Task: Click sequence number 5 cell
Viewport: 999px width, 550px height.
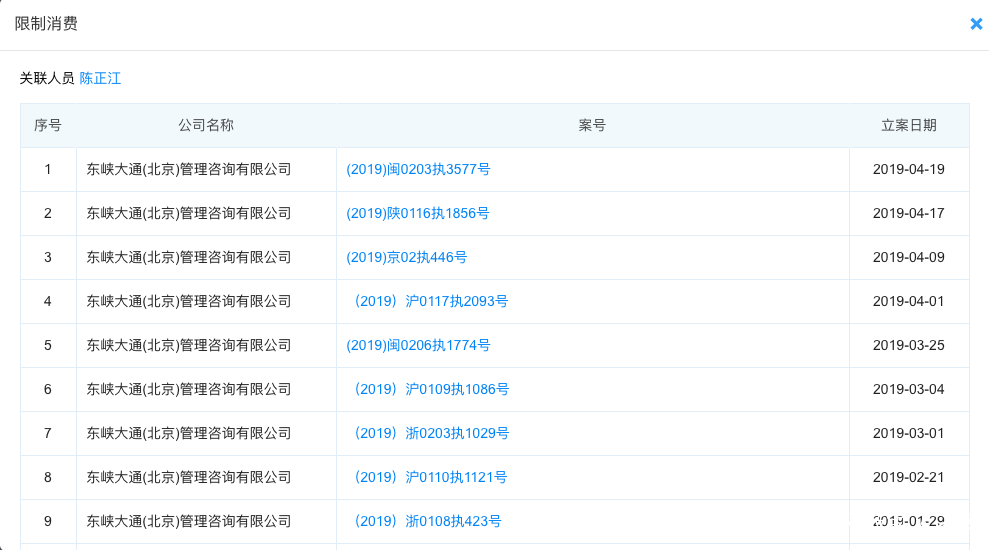Action: (48, 345)
